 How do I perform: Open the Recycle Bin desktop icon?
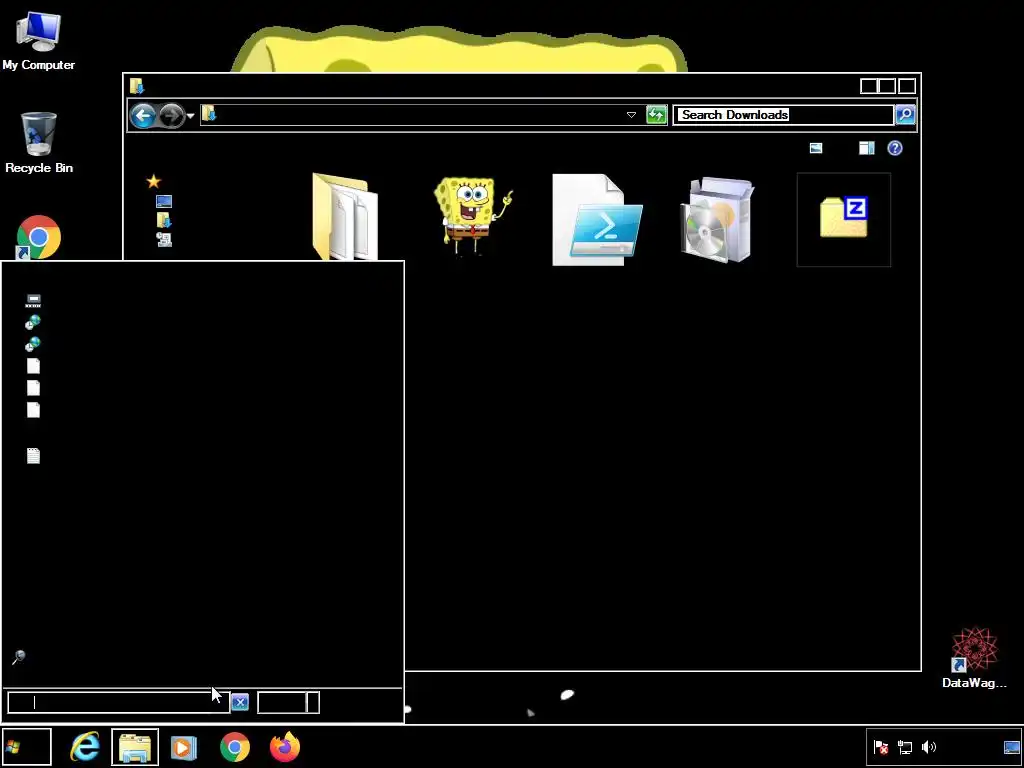coord(39,142)
